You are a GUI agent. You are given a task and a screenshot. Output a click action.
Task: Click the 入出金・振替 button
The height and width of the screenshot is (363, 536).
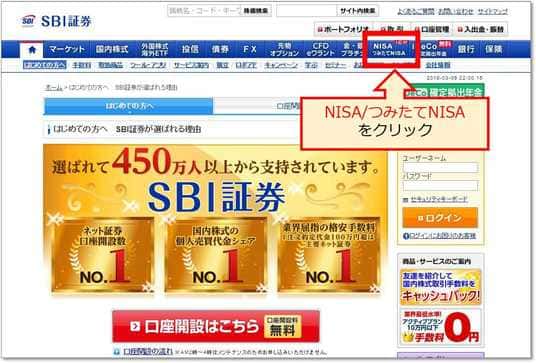[x=481, y=29]
